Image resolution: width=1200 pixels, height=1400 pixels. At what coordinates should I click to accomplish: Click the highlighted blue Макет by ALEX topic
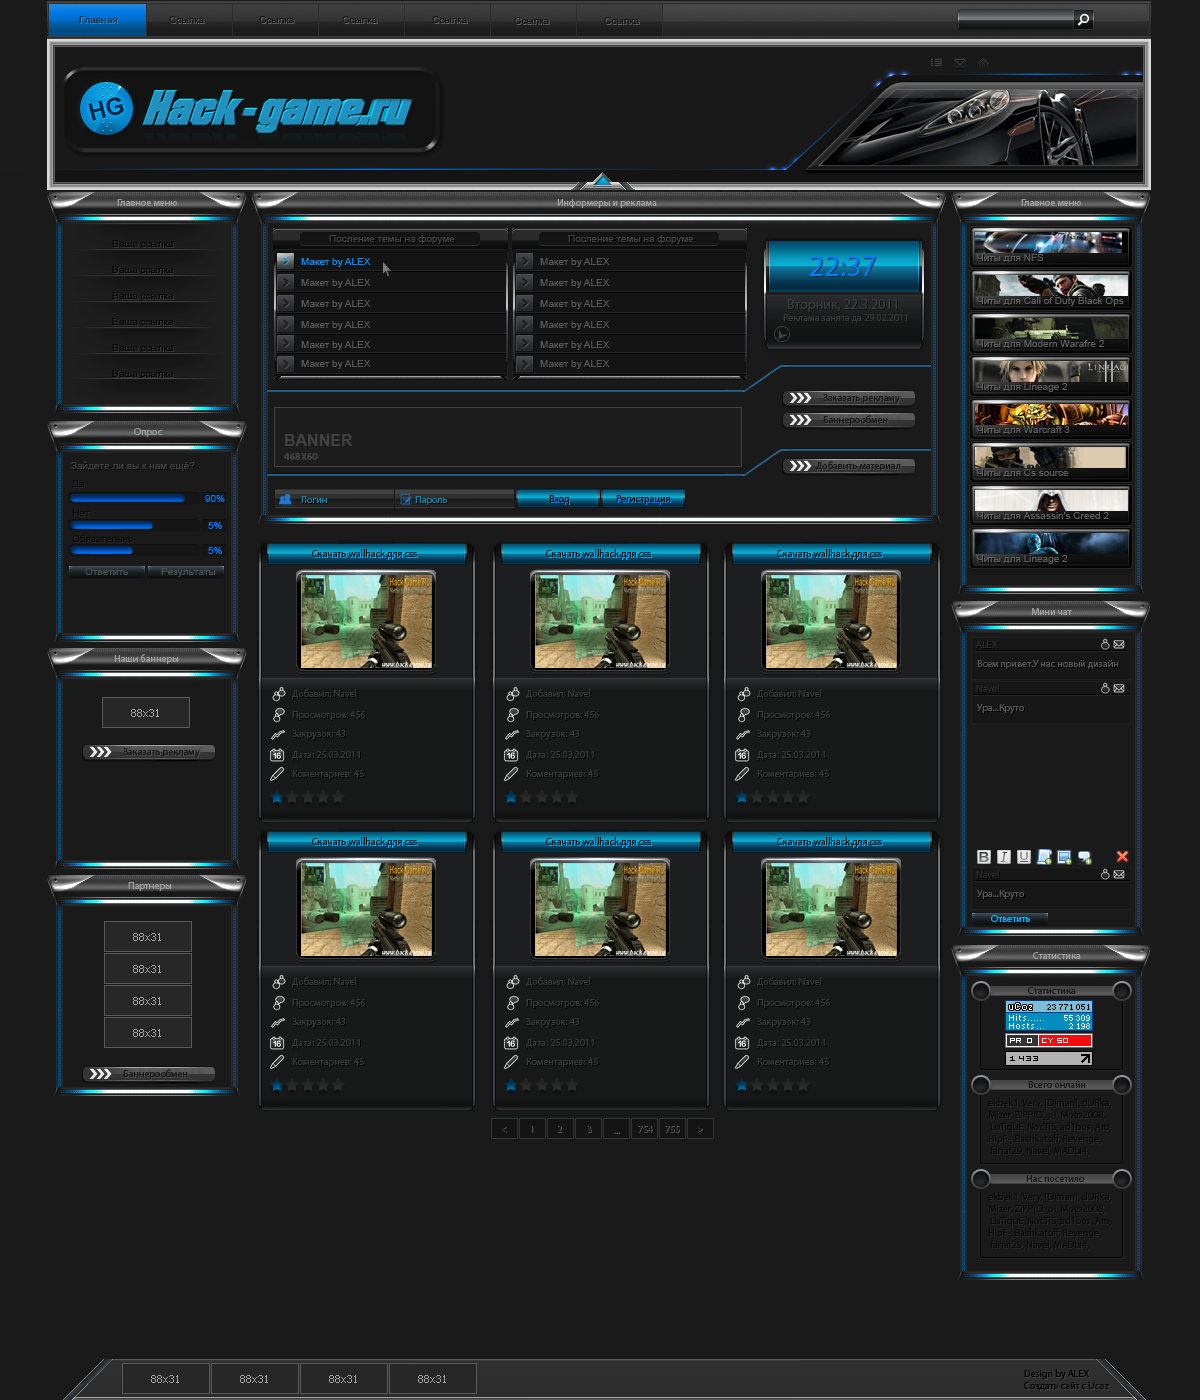[x=335, y=261]
